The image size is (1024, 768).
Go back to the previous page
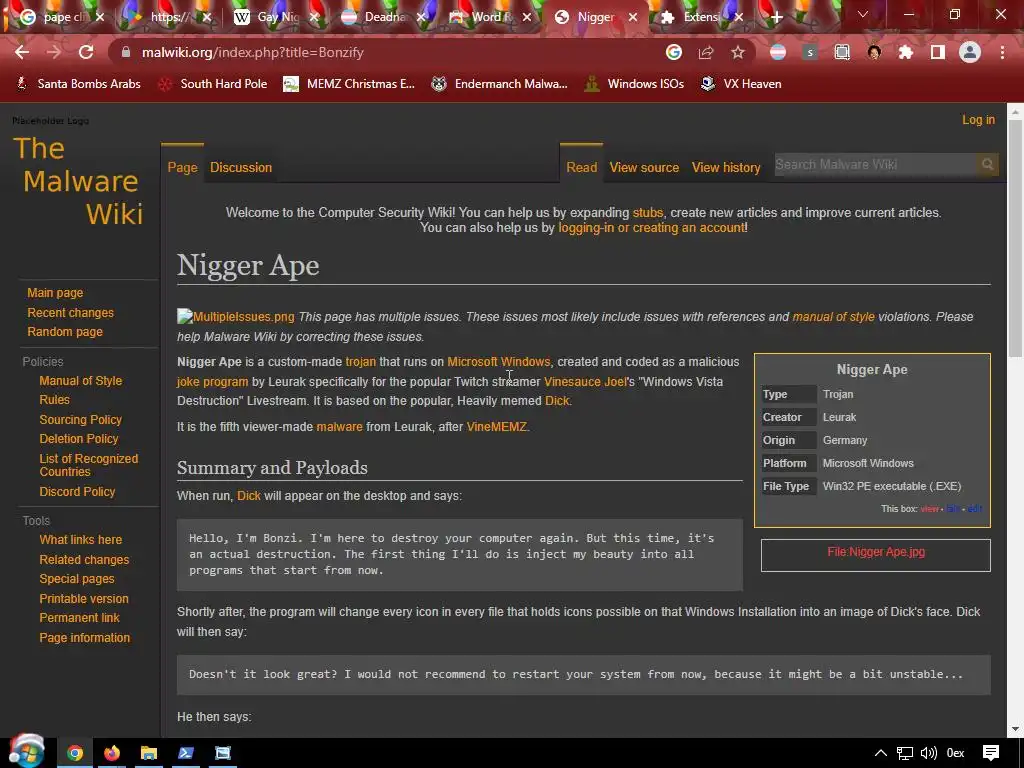[22, 52]
